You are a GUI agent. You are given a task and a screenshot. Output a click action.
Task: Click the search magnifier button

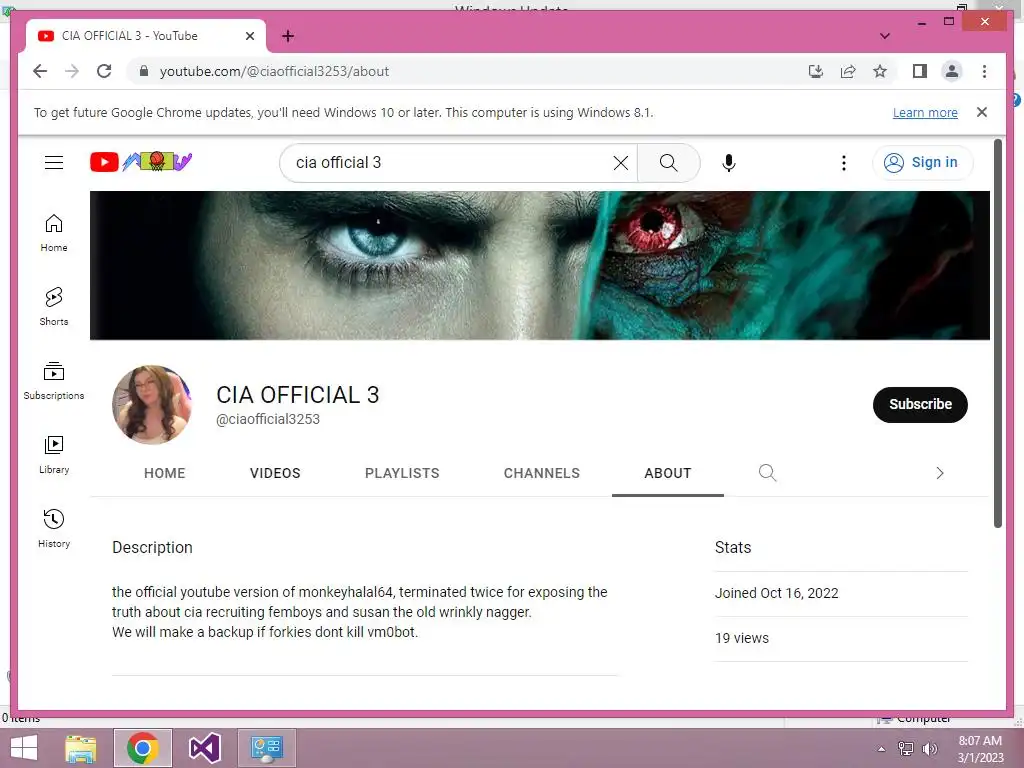668,163
